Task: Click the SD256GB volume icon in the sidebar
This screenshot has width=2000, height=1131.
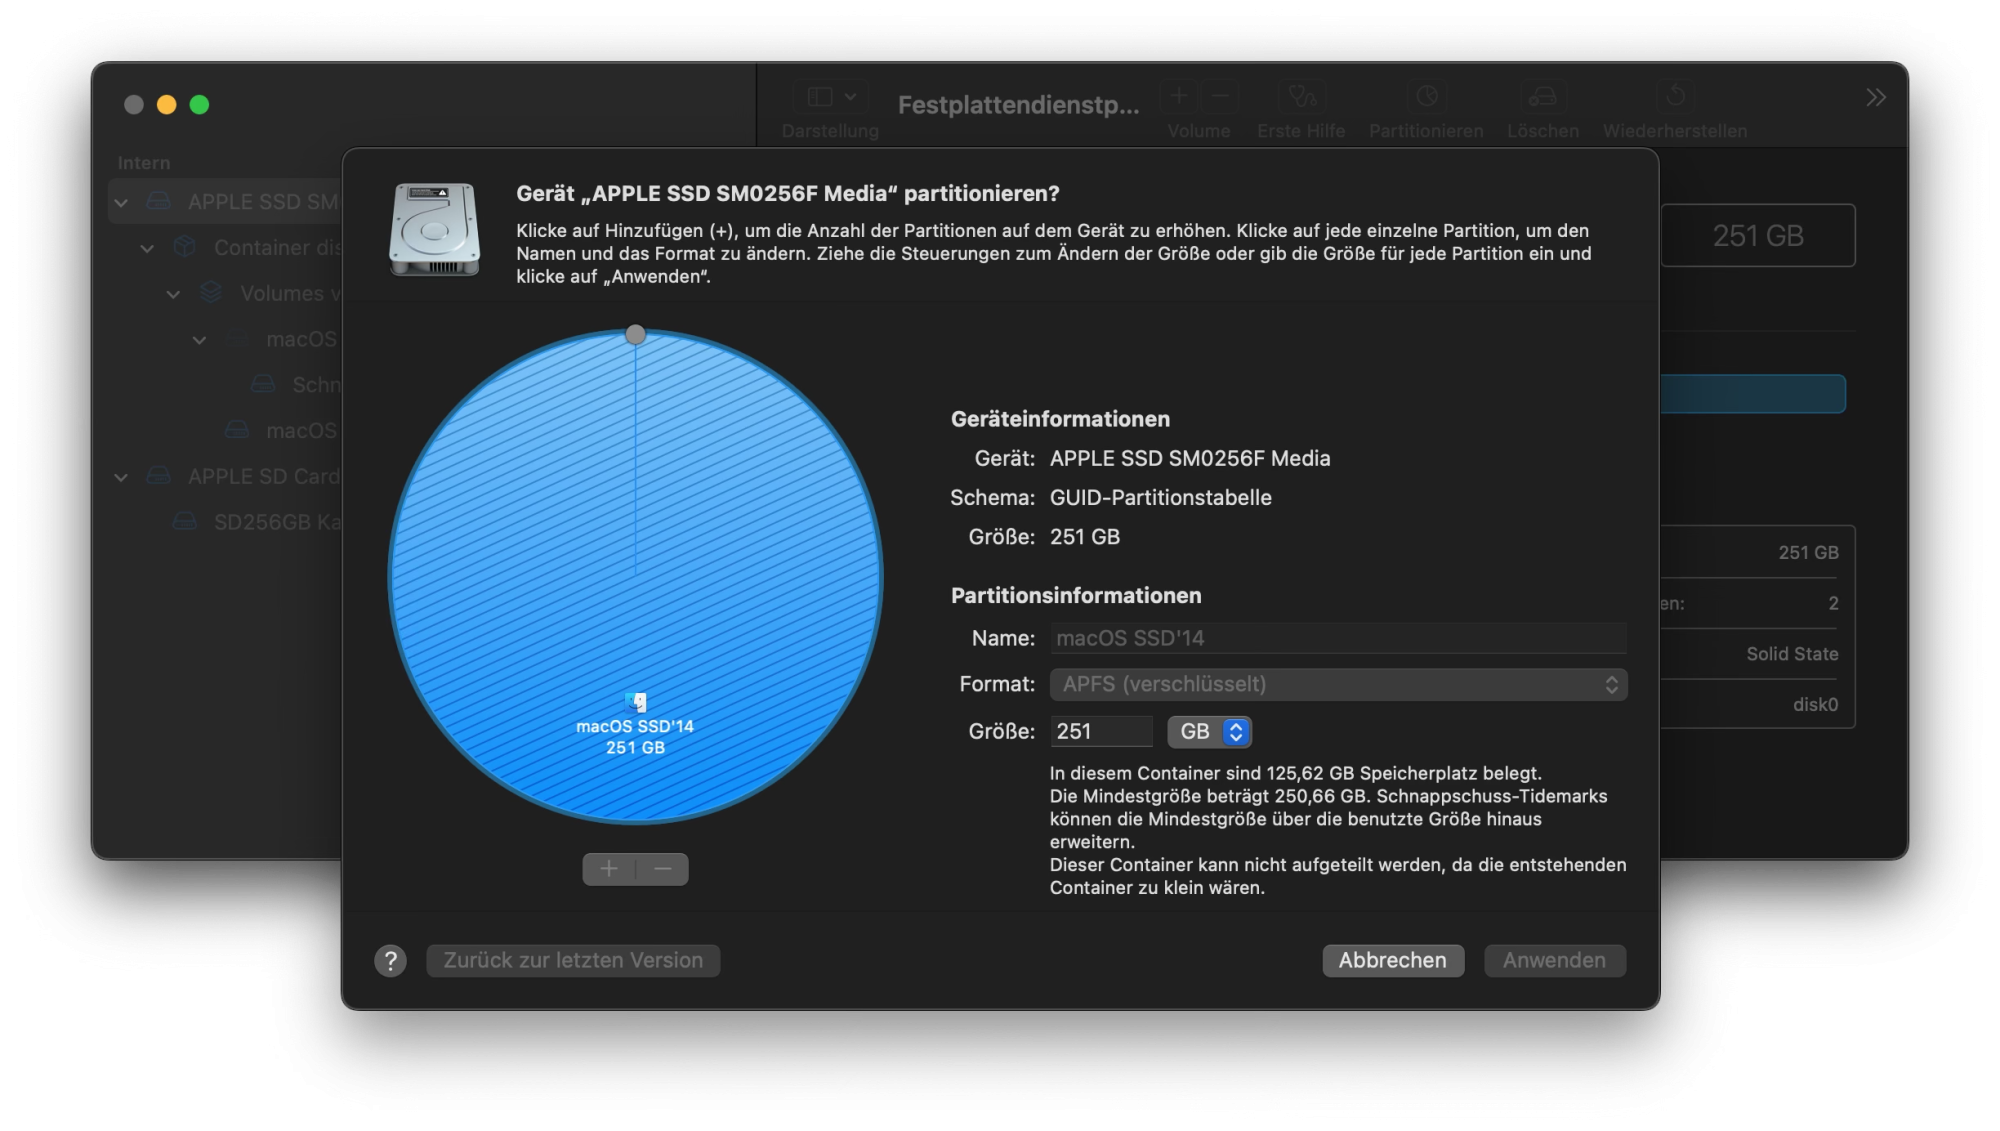Action: tap(185, 522)
